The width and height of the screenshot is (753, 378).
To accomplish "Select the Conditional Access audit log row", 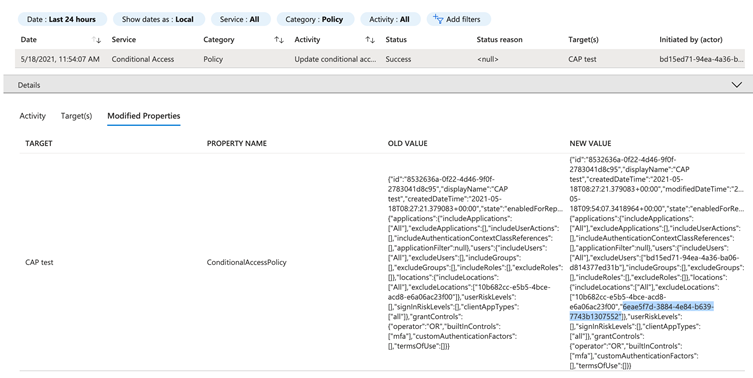I will [x=380, y=59].
